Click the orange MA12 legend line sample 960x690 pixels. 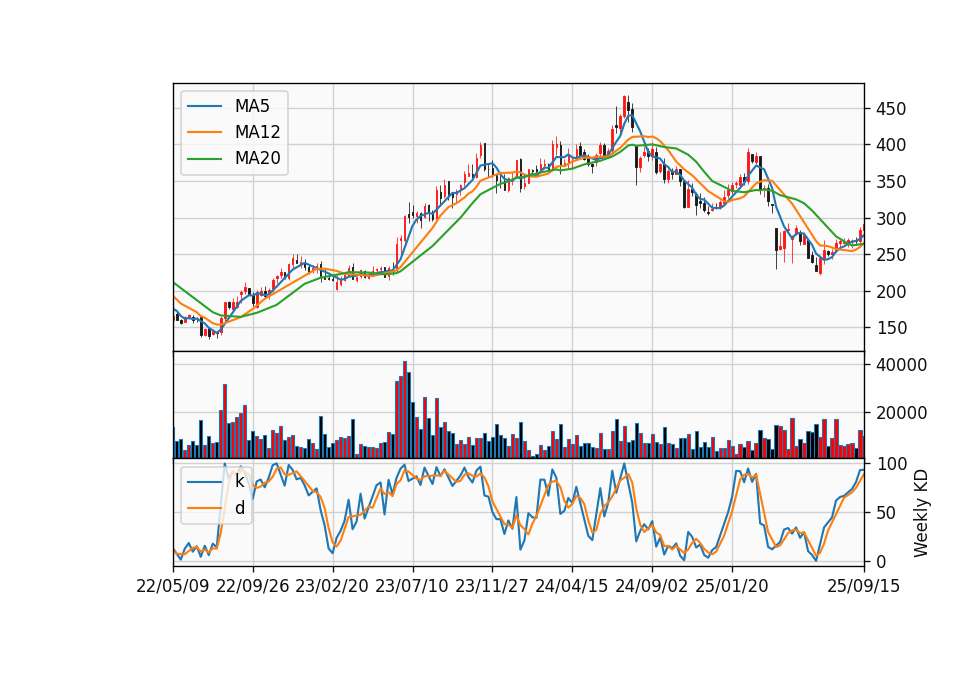(204, 132)
